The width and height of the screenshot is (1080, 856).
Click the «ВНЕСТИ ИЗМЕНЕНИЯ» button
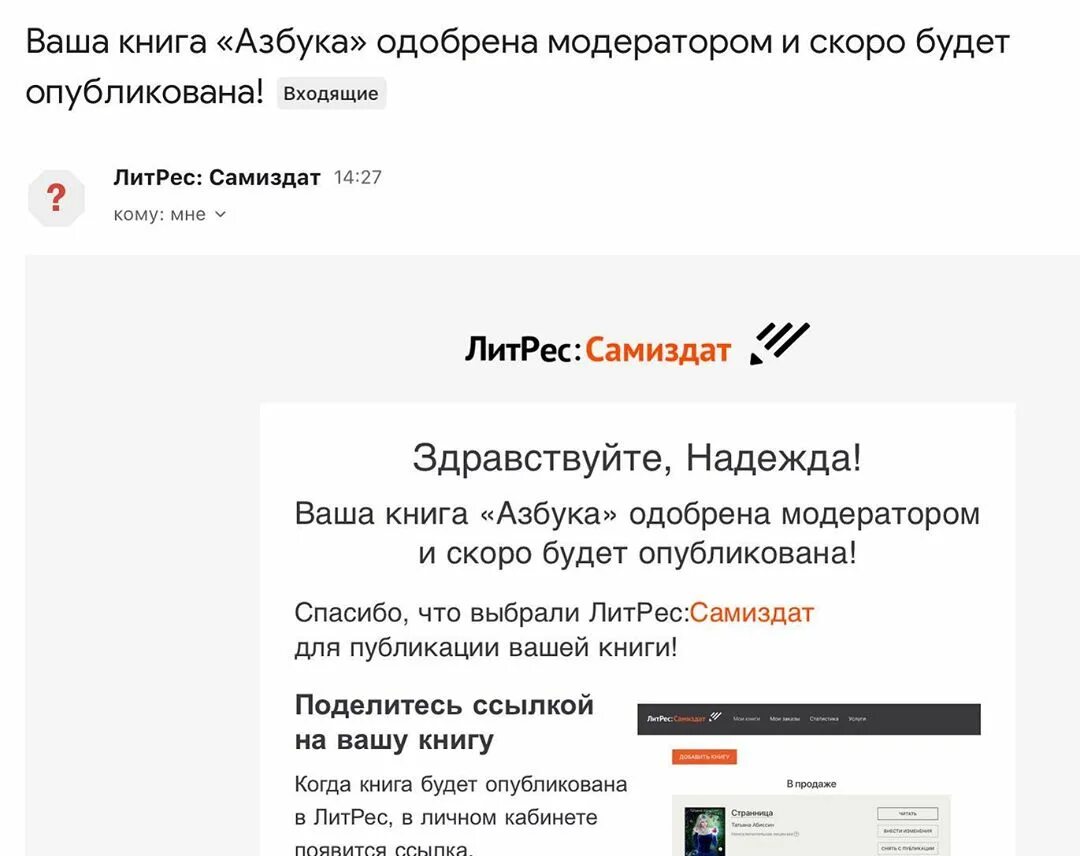coord(909,831)
